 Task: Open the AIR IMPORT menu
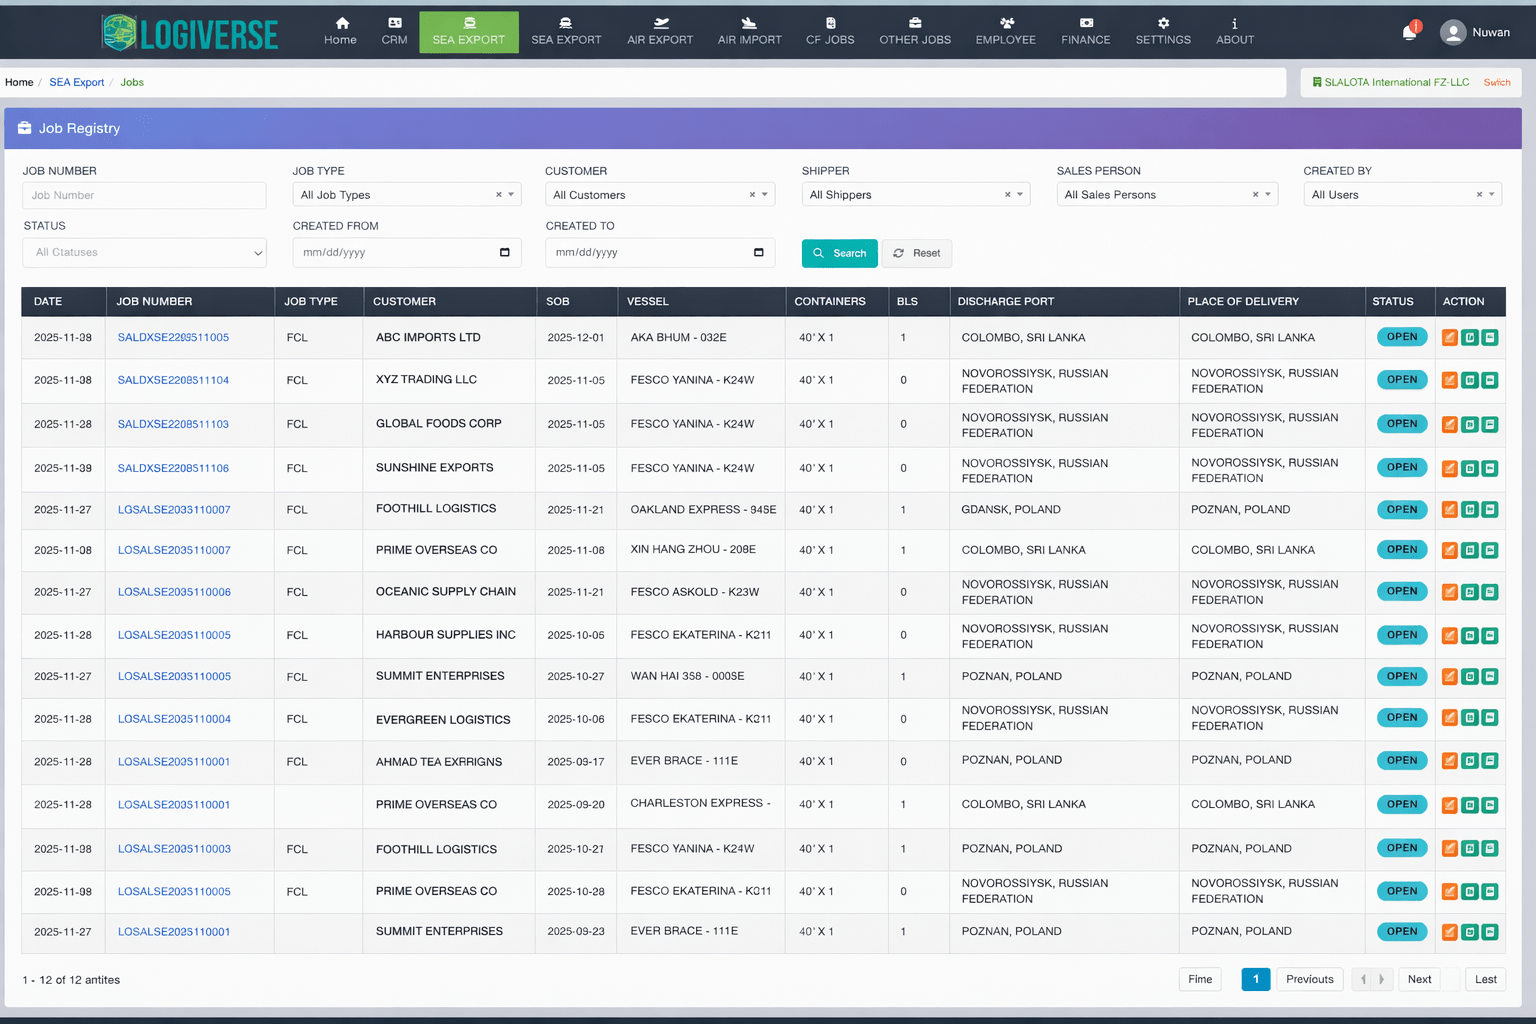tap(749, 31)
